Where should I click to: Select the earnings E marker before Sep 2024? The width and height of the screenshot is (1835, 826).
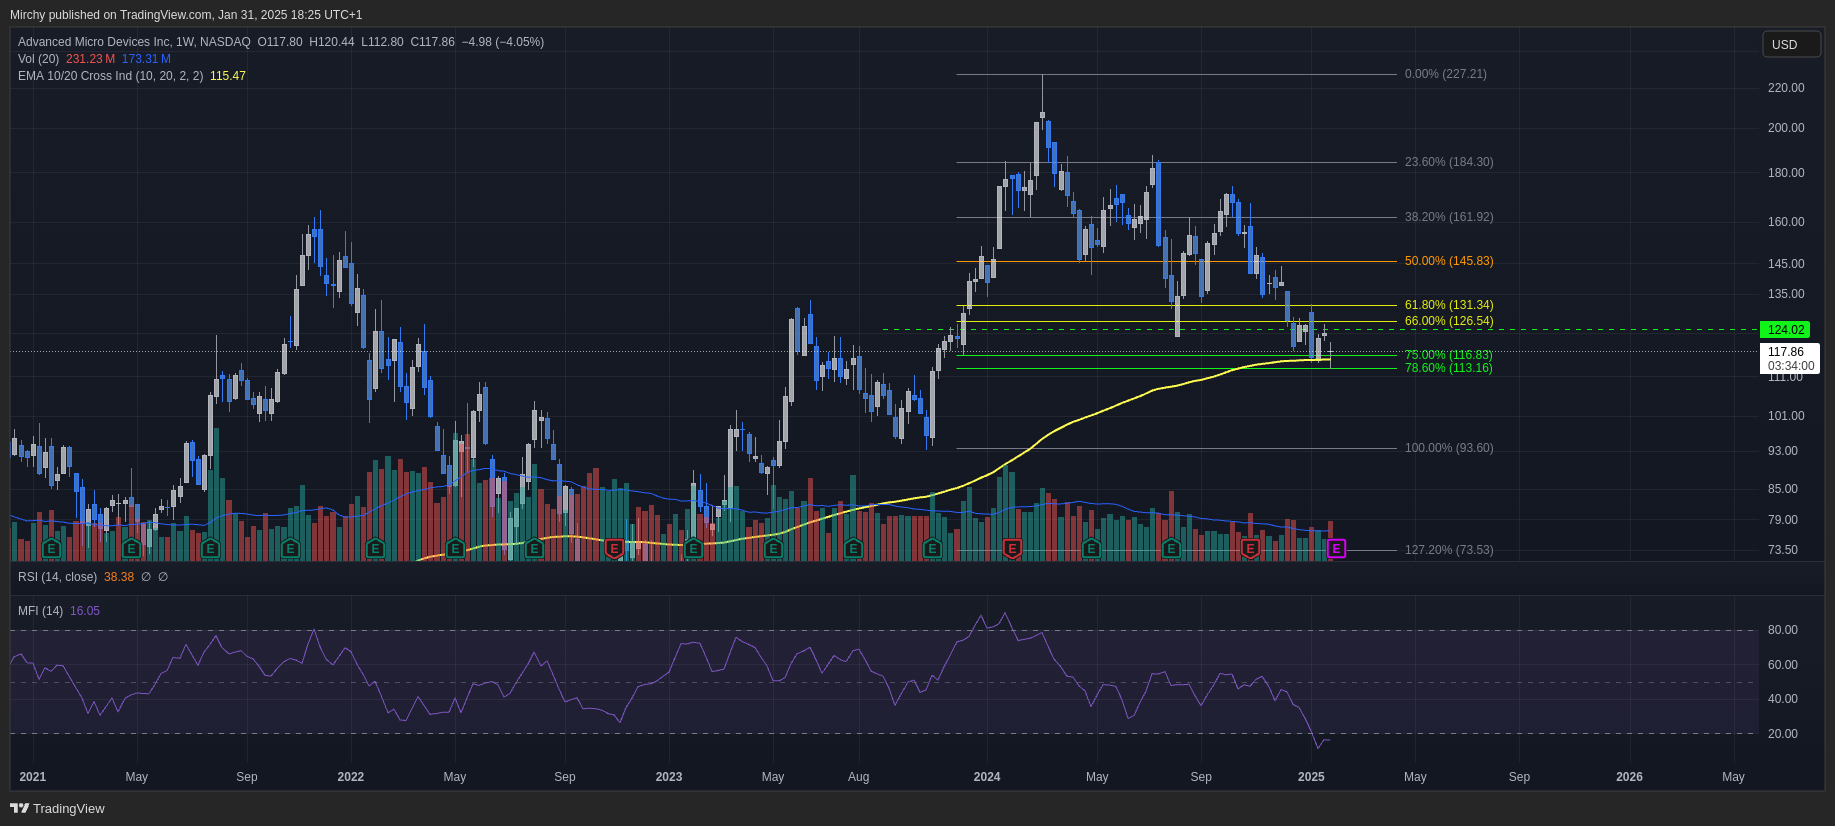1171,548
